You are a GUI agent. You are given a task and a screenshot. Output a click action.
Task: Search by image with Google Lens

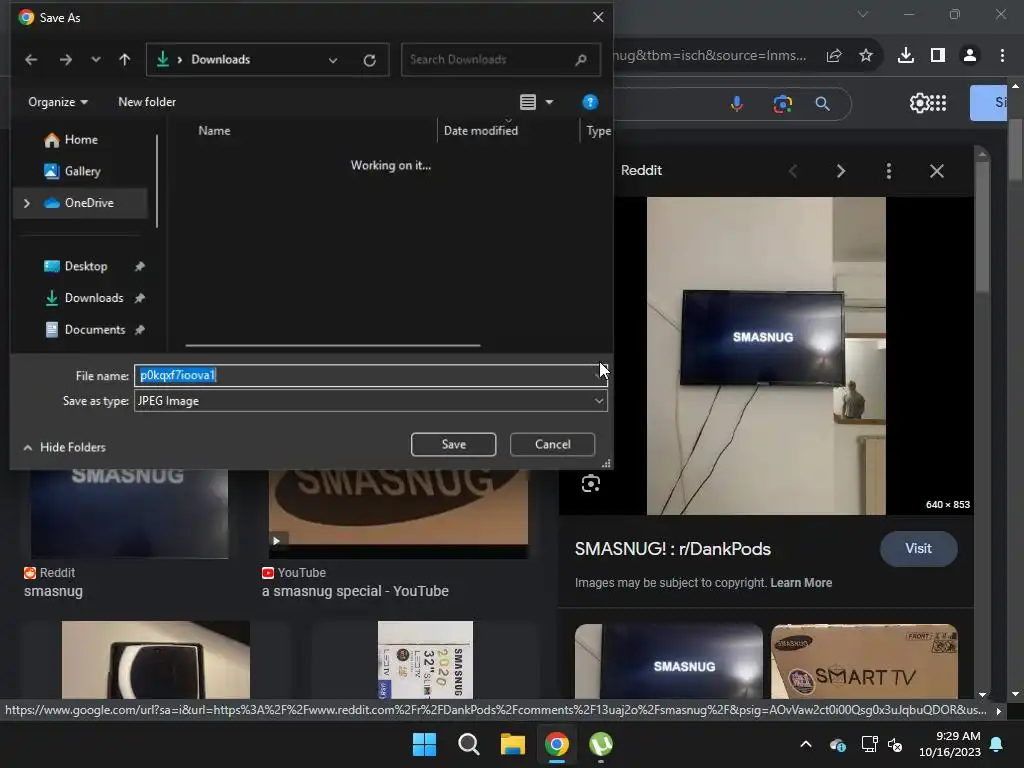coord(782,103)
